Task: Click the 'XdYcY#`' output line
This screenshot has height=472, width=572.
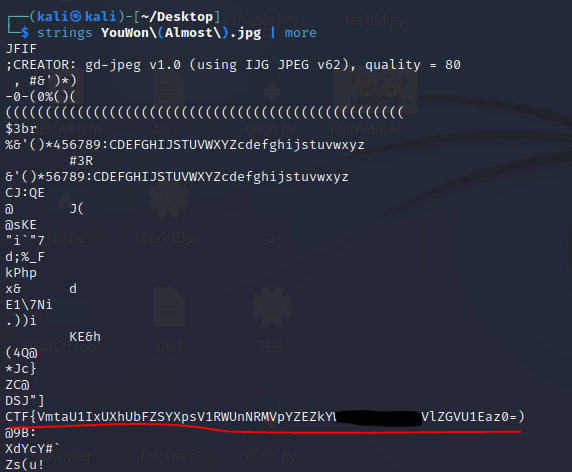Action: [x=33, y=449]
